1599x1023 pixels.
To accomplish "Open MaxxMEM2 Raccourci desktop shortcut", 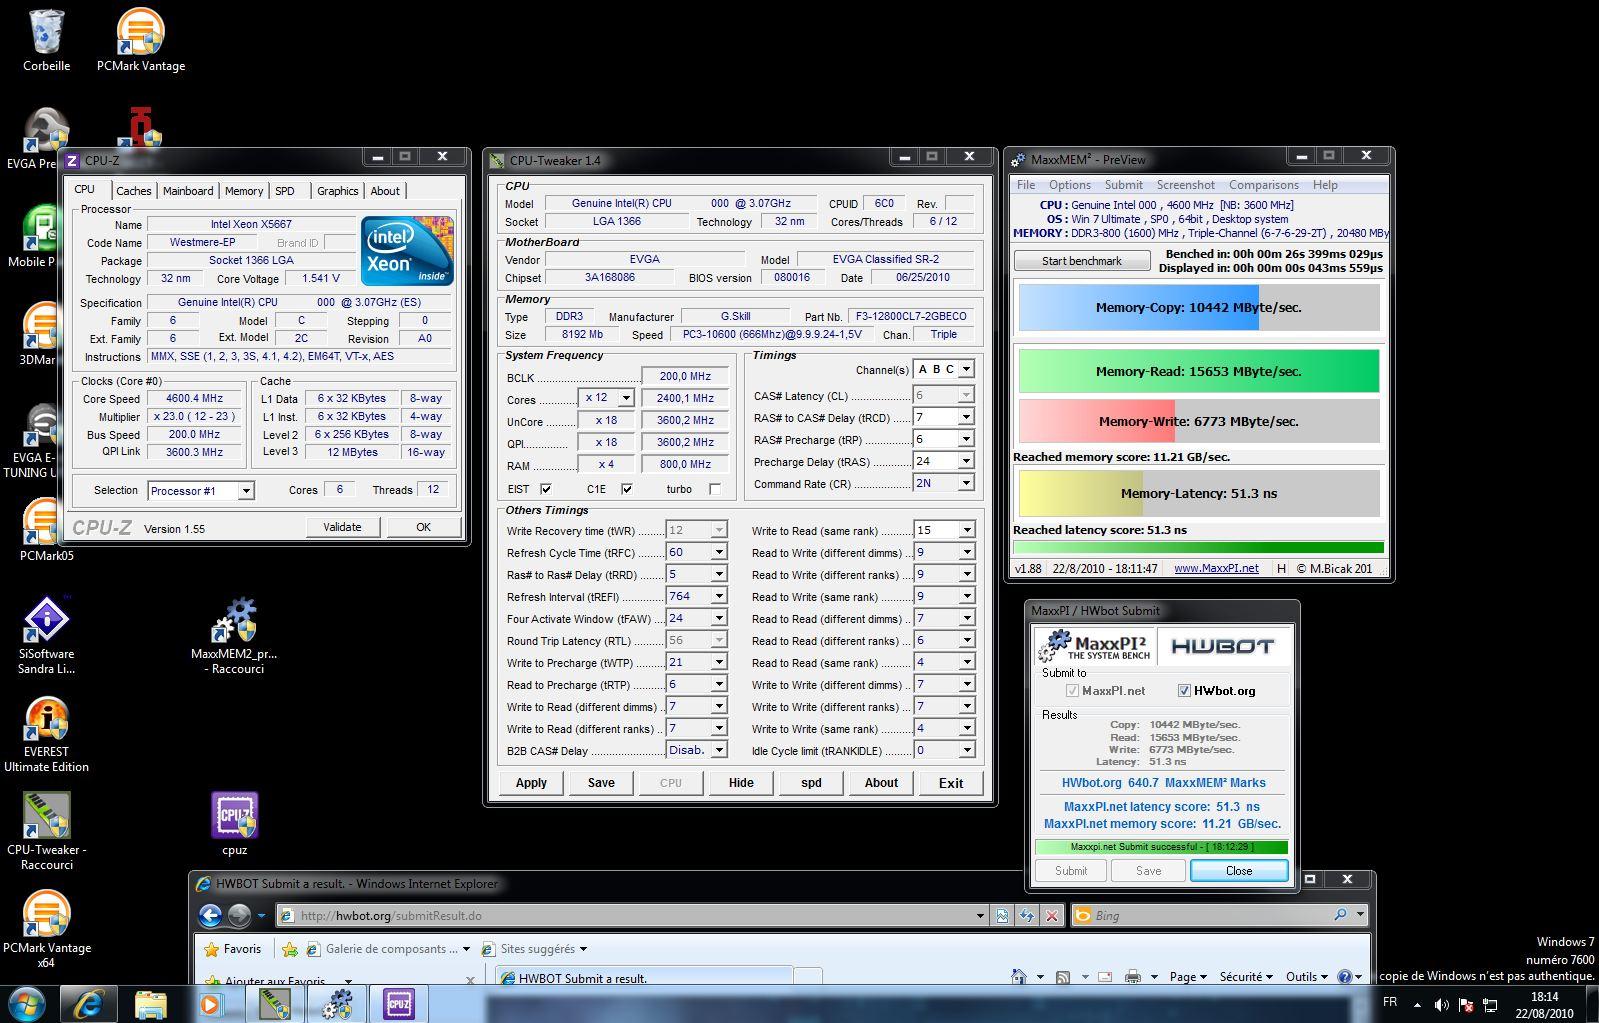I will click(x=234, y=634).
